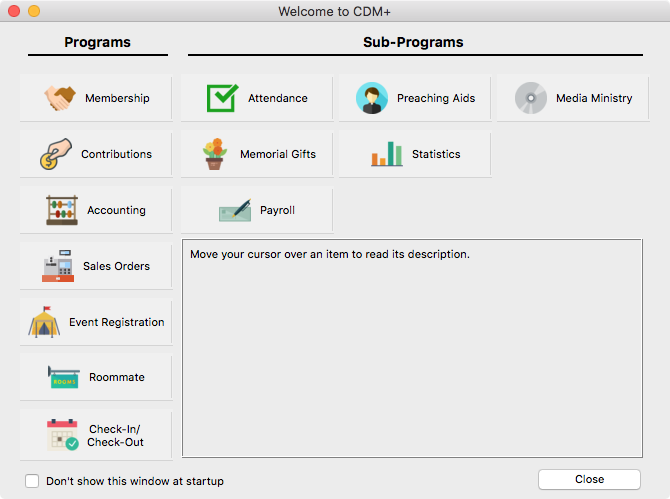
Task: Open Memorial Gifts via the flower pot icon
Action: [x=214, y=154]
